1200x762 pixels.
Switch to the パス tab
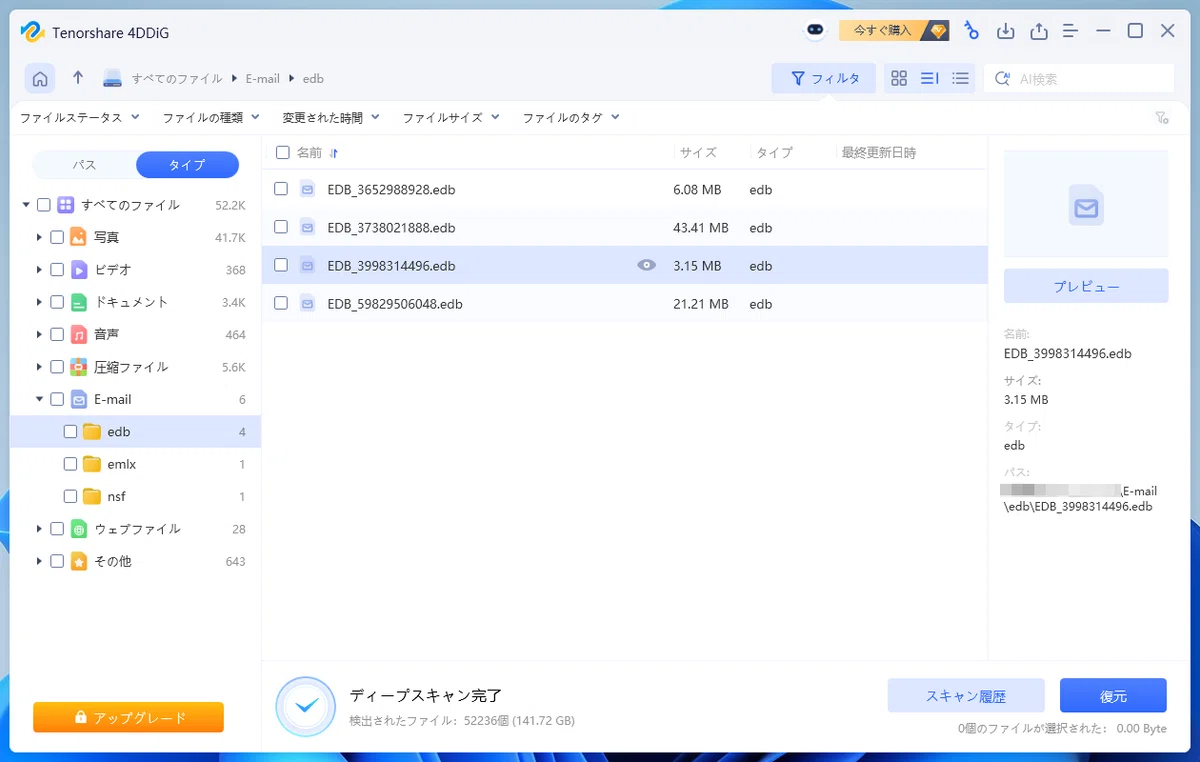[85, 165]
